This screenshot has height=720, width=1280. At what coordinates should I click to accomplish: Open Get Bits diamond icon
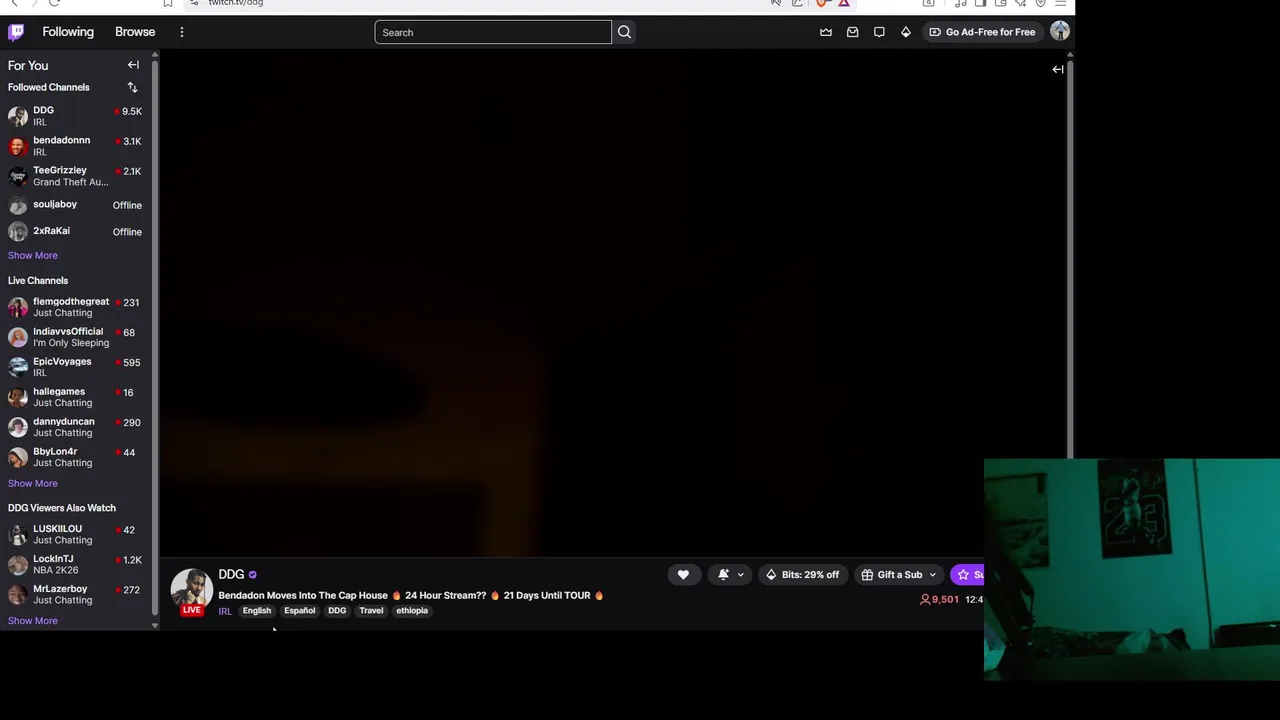pyautogui.click(x=906, y=32)
